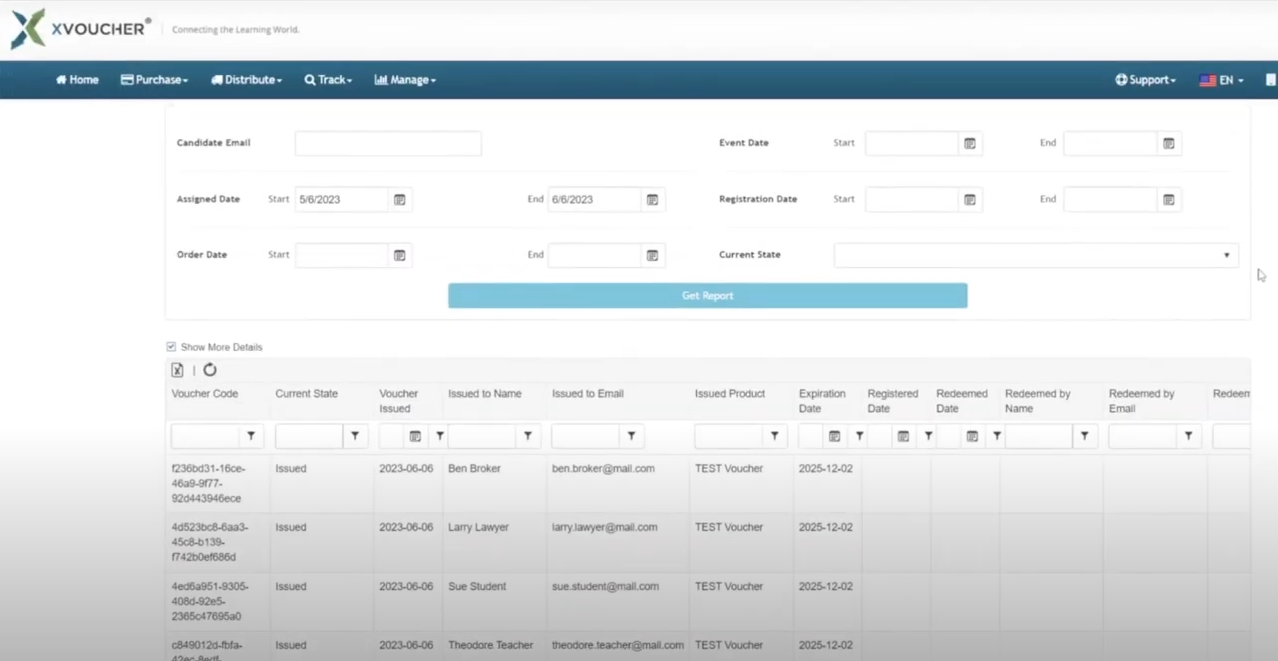1278x661 pixels.
Task: Open Voucher Code column filter
Action: tap(251, 436)
